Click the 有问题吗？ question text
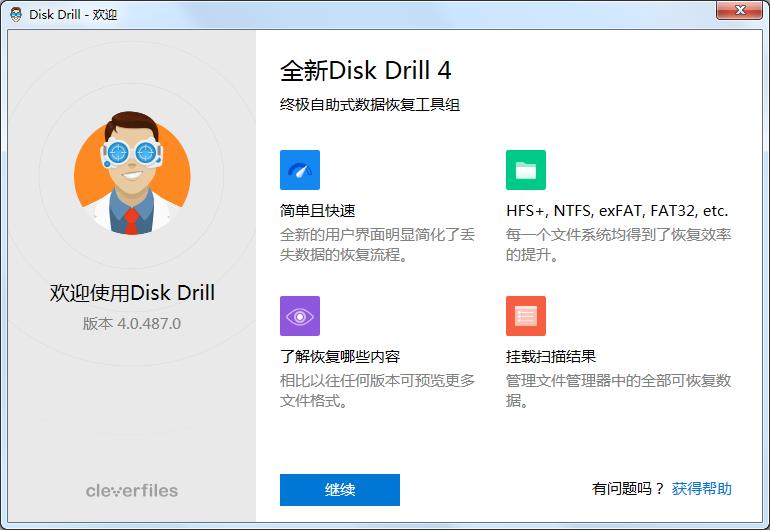This screenshot has height=530, width=770. (628, 489)
